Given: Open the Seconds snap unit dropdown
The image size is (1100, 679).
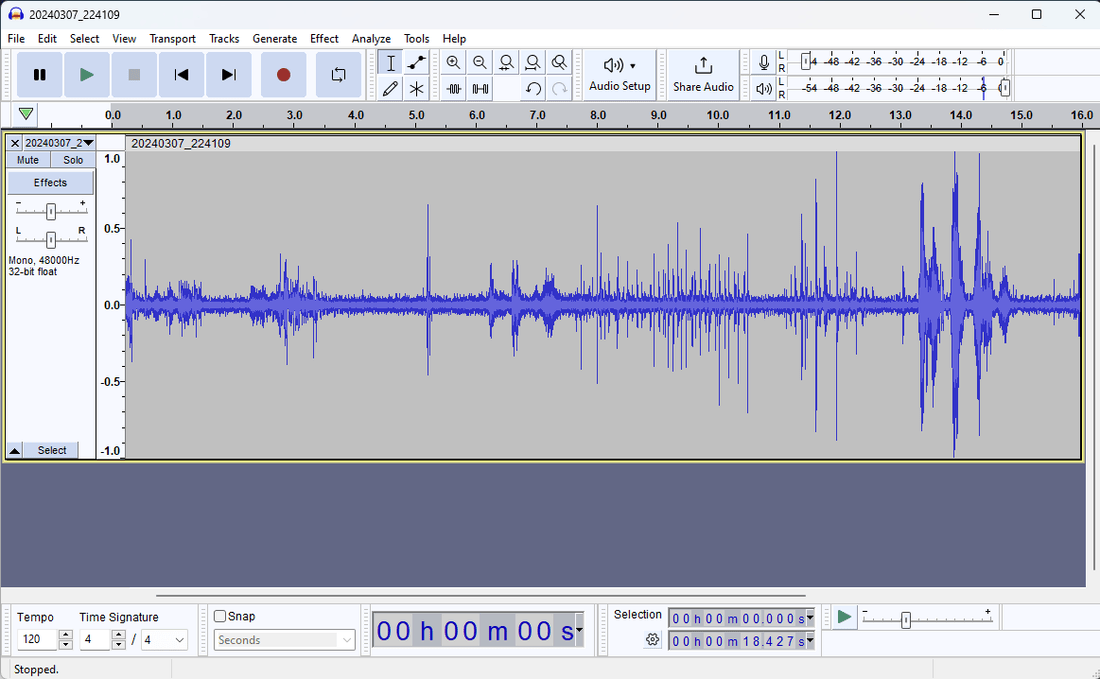Looking at the screenshot, I should click(284, 640).
